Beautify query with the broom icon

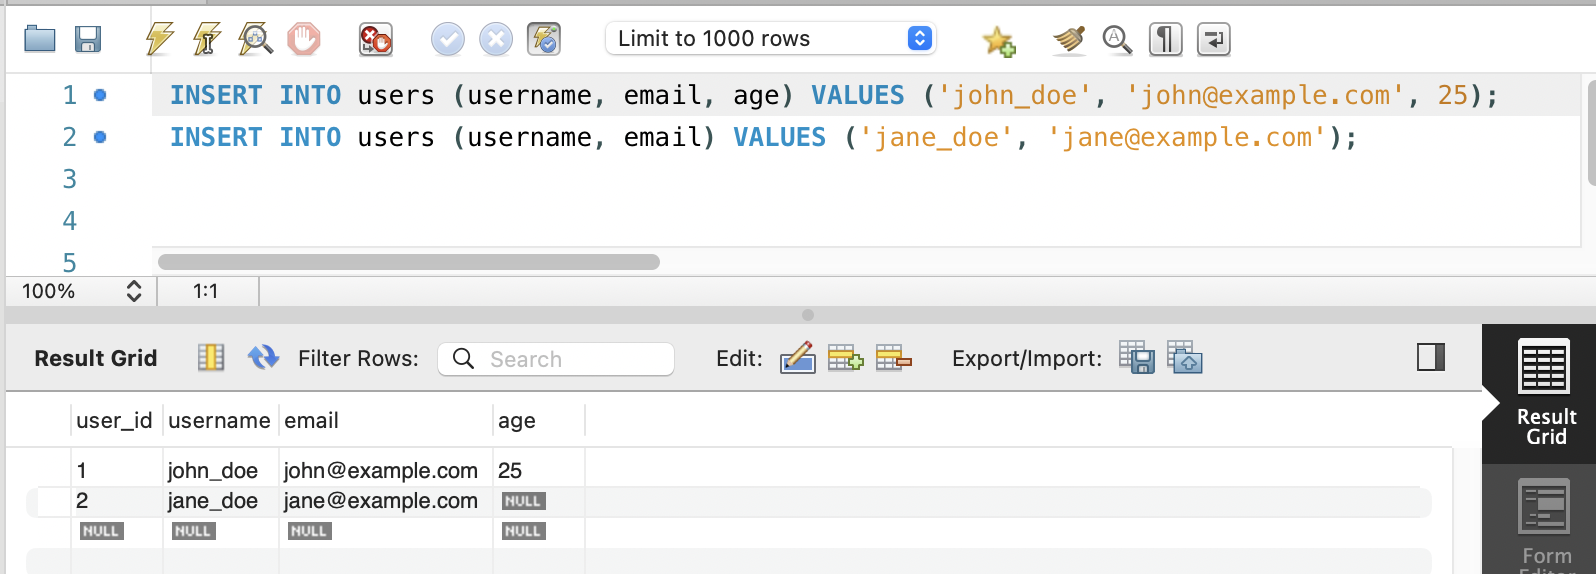pos(1069,39)
